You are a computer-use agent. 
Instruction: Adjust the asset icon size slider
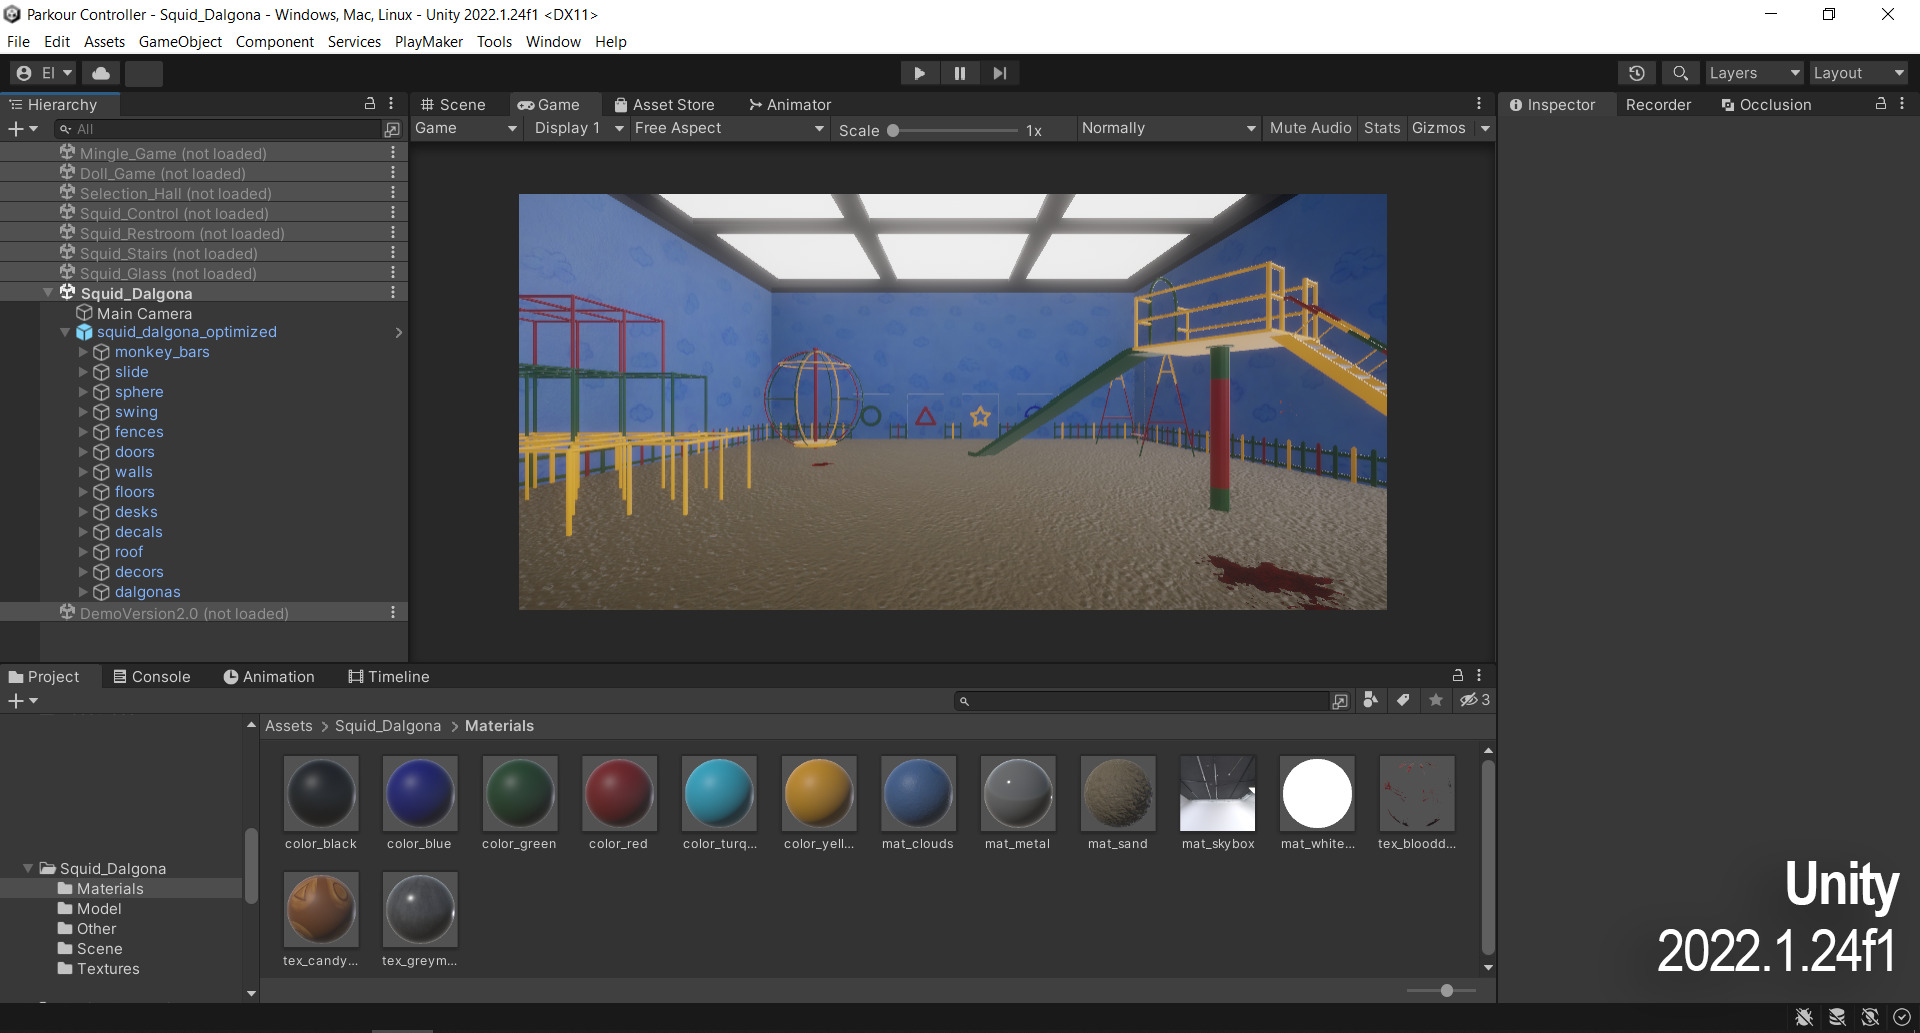[1441, 990]
